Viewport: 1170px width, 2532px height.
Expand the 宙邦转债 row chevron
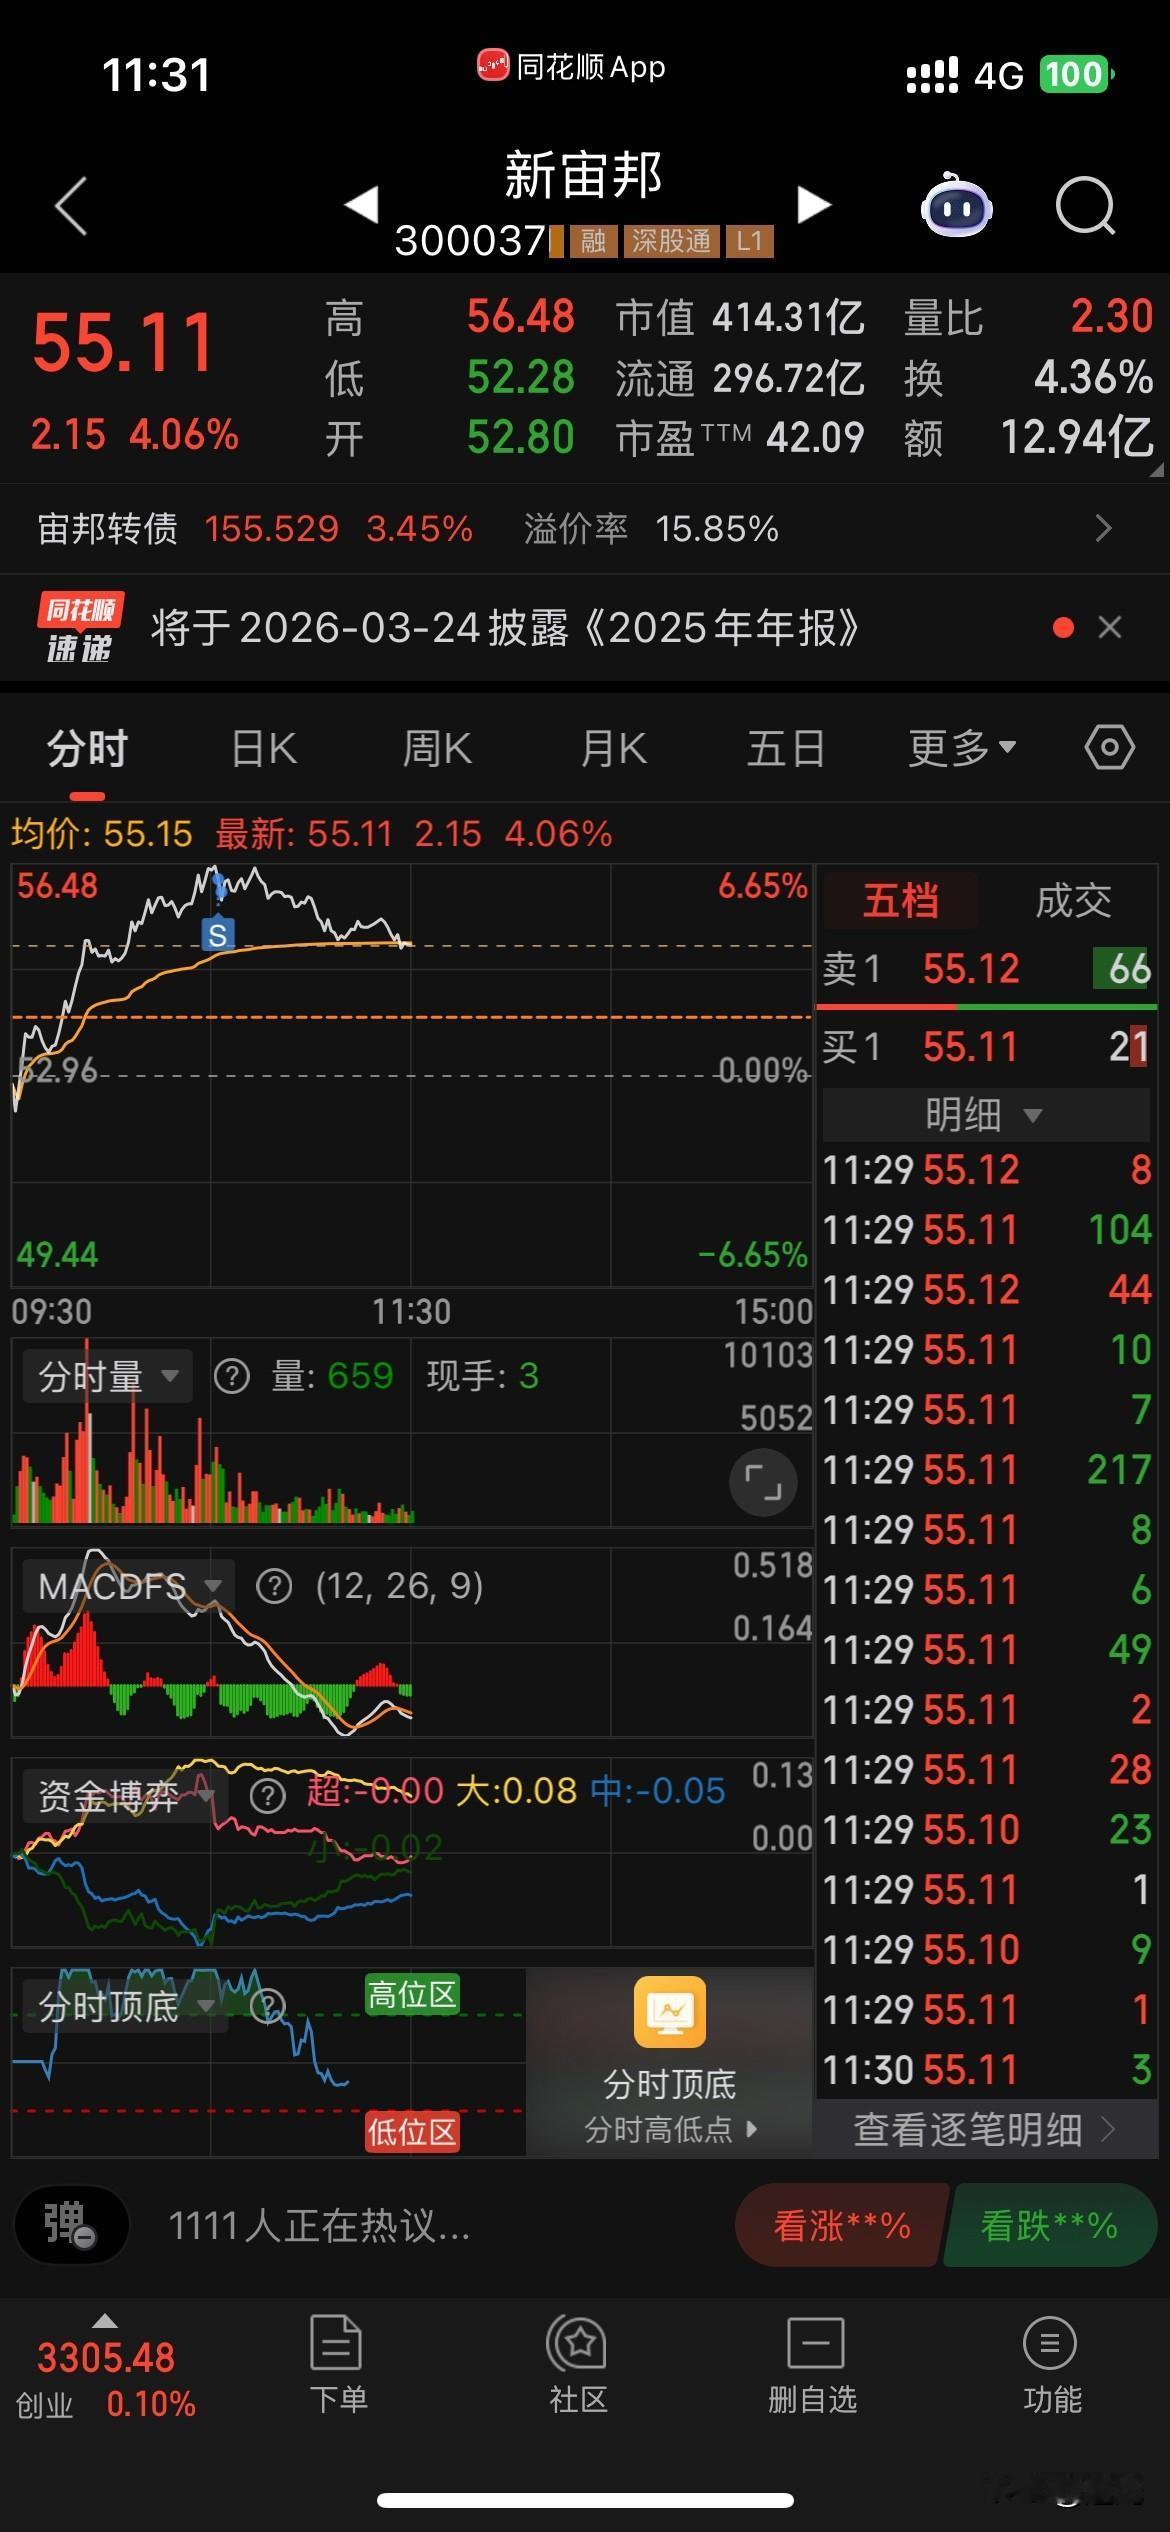(x=1103, y=528)
